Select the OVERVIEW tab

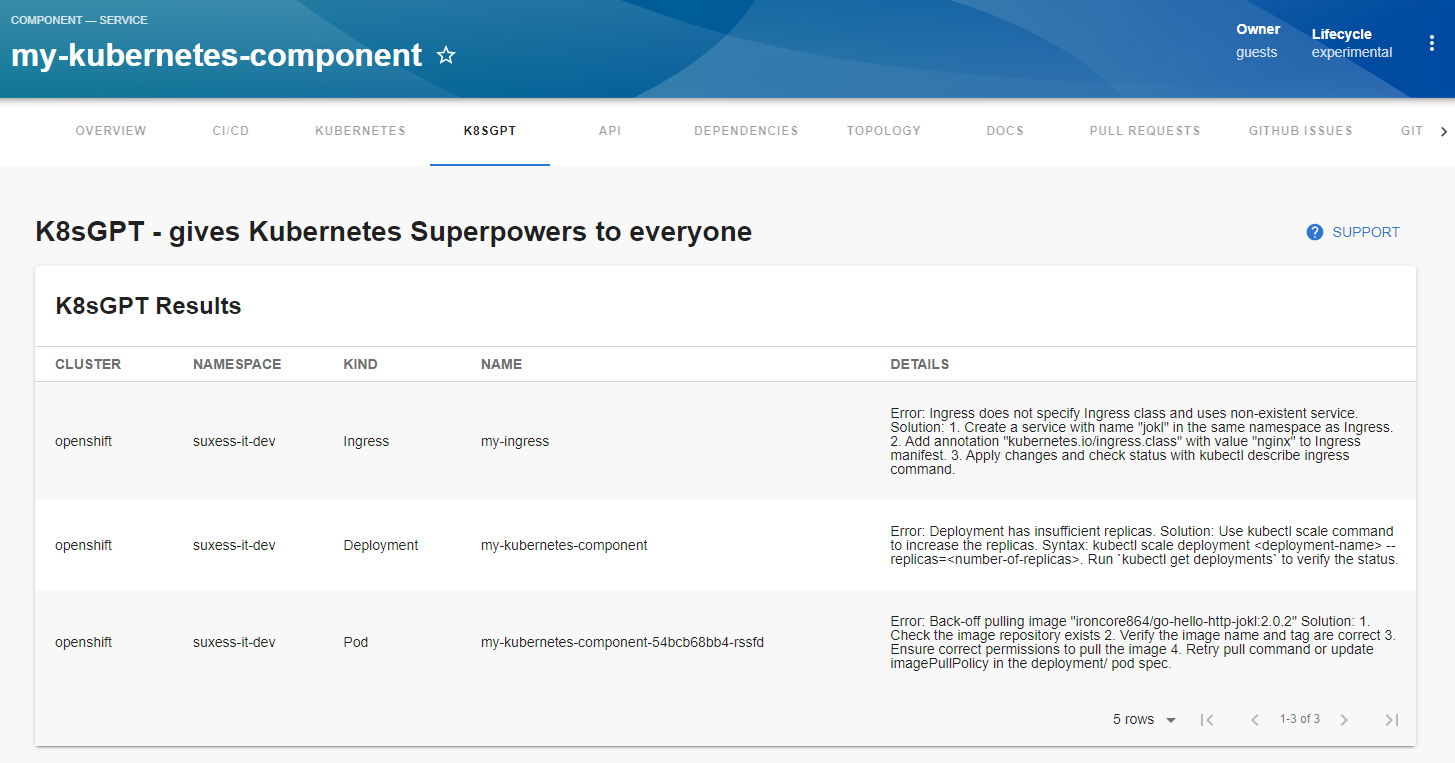click(x=110, y=130)
